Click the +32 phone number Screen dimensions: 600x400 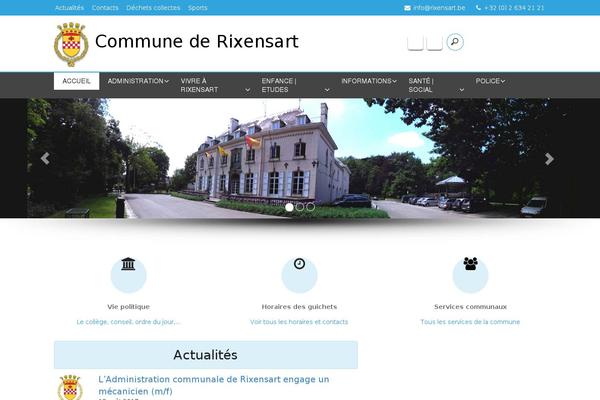(x=514, y=8)
